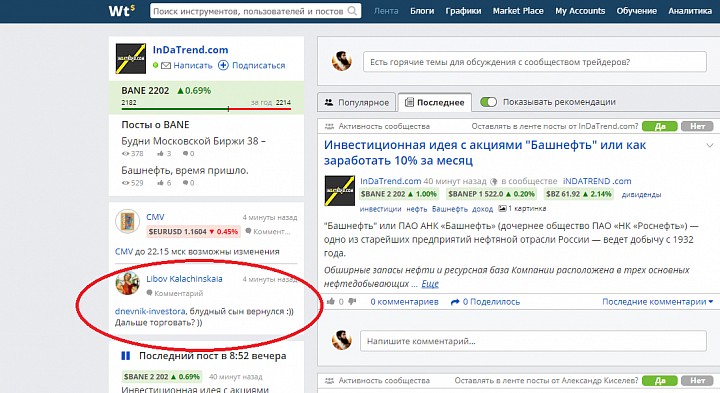The height and width of the screenshot is (393, 720).
Task: Open 0 комментариев link
Action: click(405, 302)
